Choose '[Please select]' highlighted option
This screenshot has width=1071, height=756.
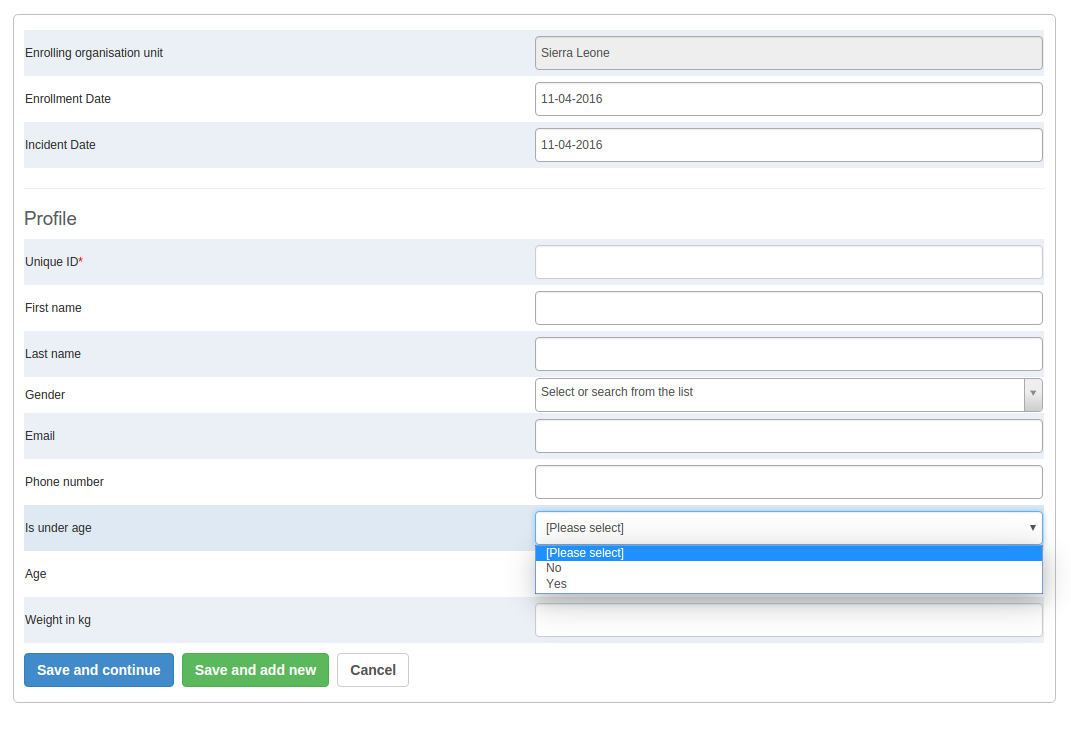pyautogui.click(x=585, y=553)
